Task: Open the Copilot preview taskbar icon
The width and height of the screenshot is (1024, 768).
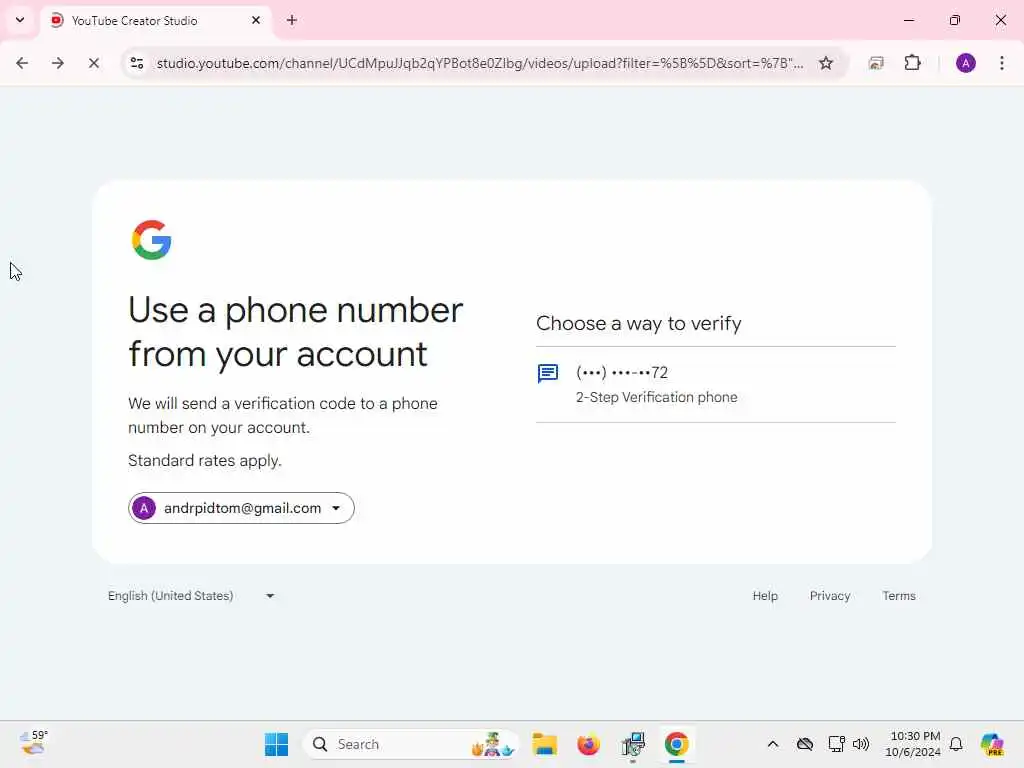Action: [991, 744]
